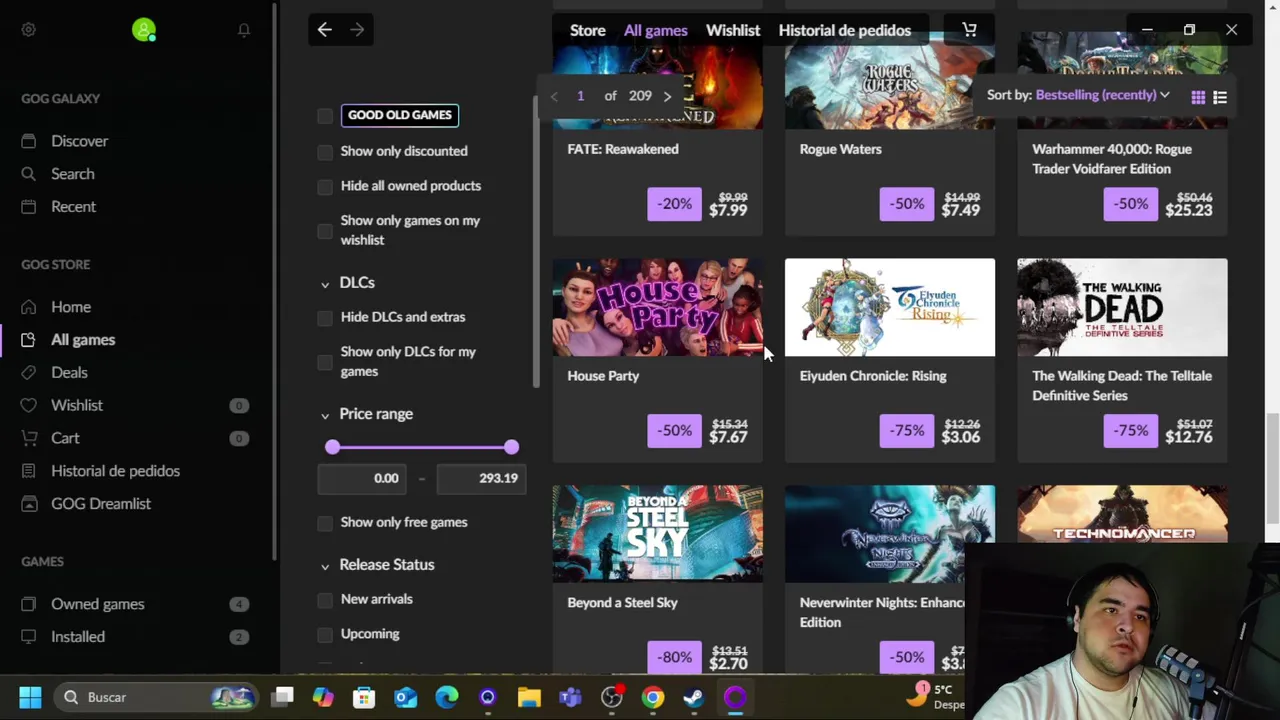1280x720 pixels.
Task: Open the Windows Start menu
Action: pos(30,697)
